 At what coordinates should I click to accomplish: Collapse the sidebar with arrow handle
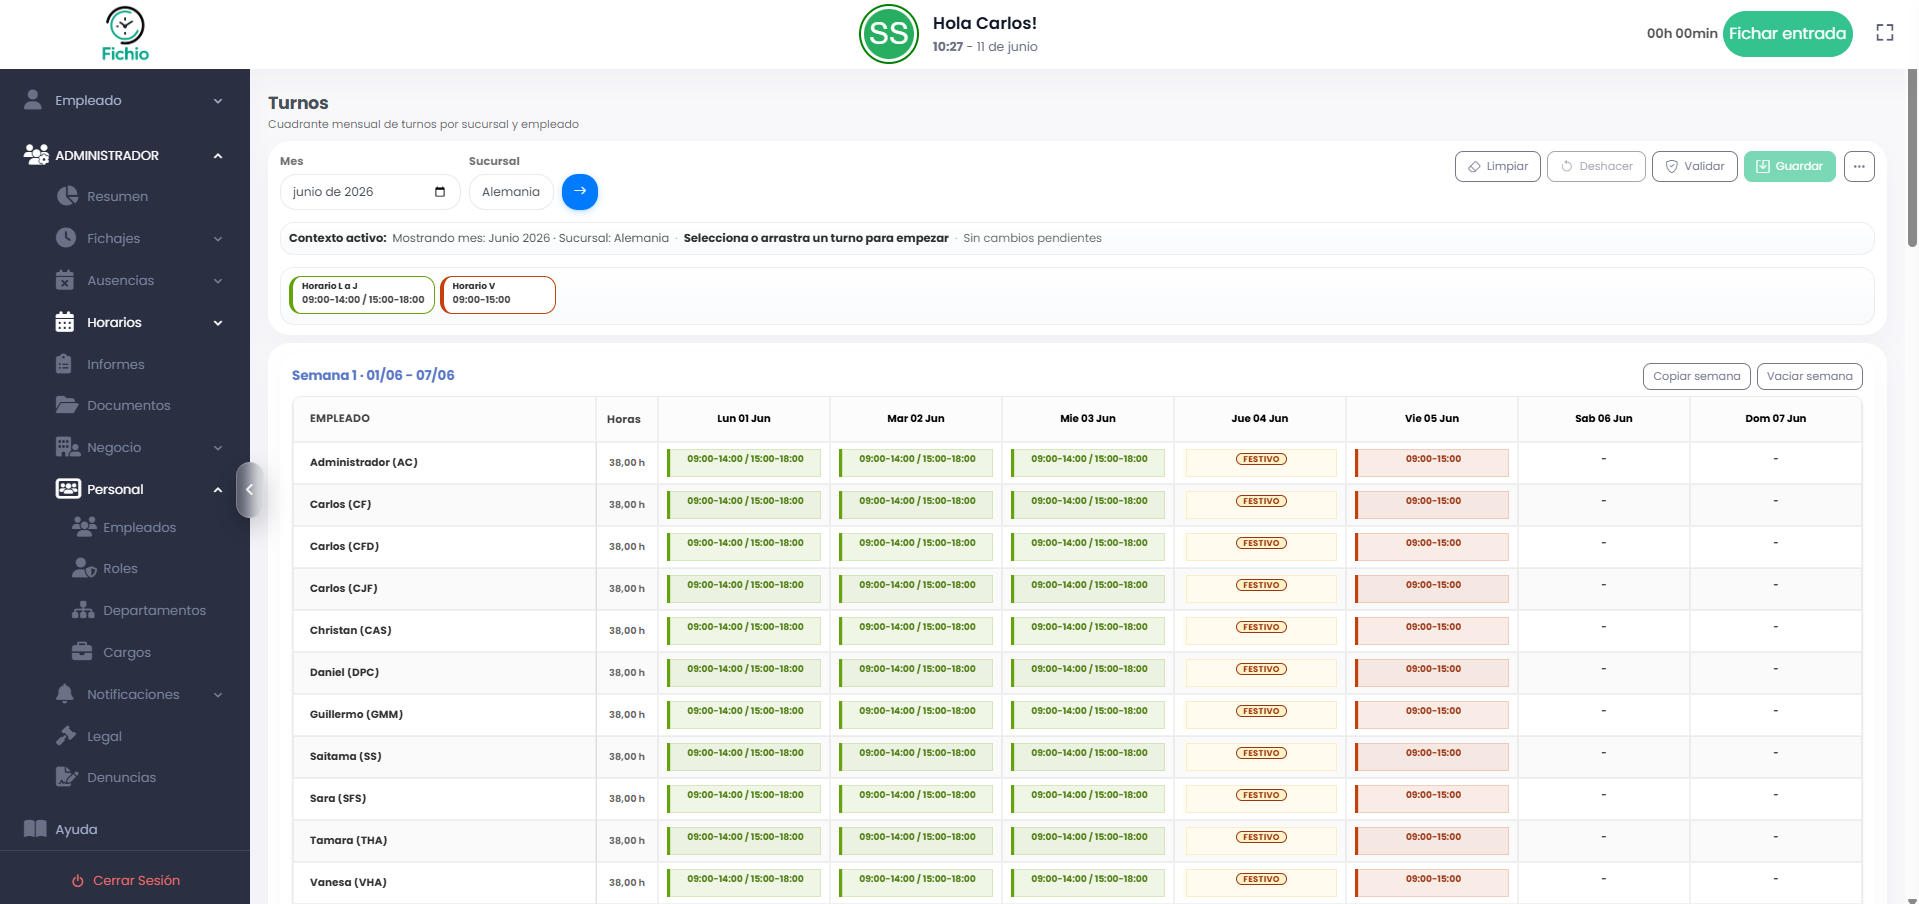(249, 490)
